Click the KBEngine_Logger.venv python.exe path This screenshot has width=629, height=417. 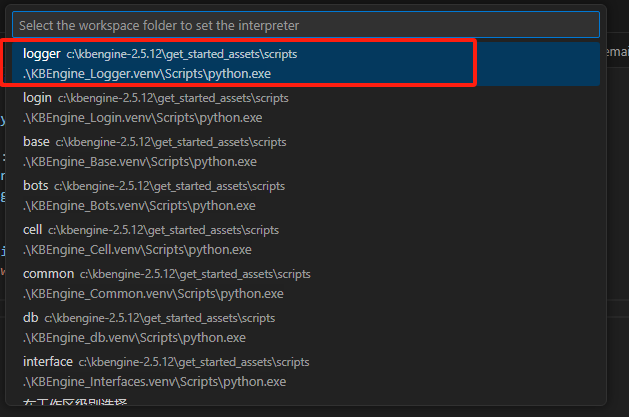pyautogui.click(x=147, y=74)
